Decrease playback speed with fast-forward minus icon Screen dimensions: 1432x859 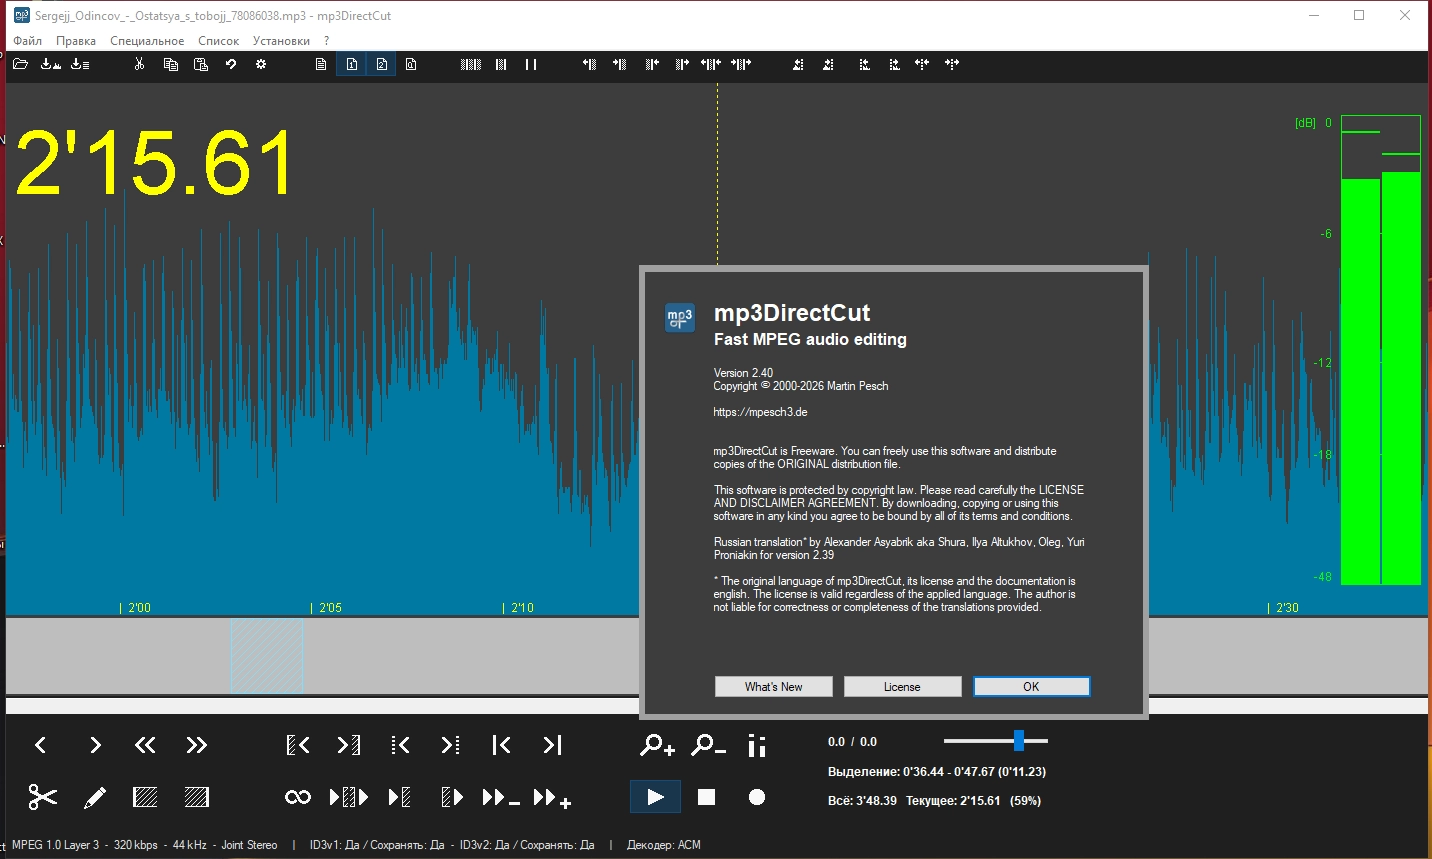coord(500,798)
